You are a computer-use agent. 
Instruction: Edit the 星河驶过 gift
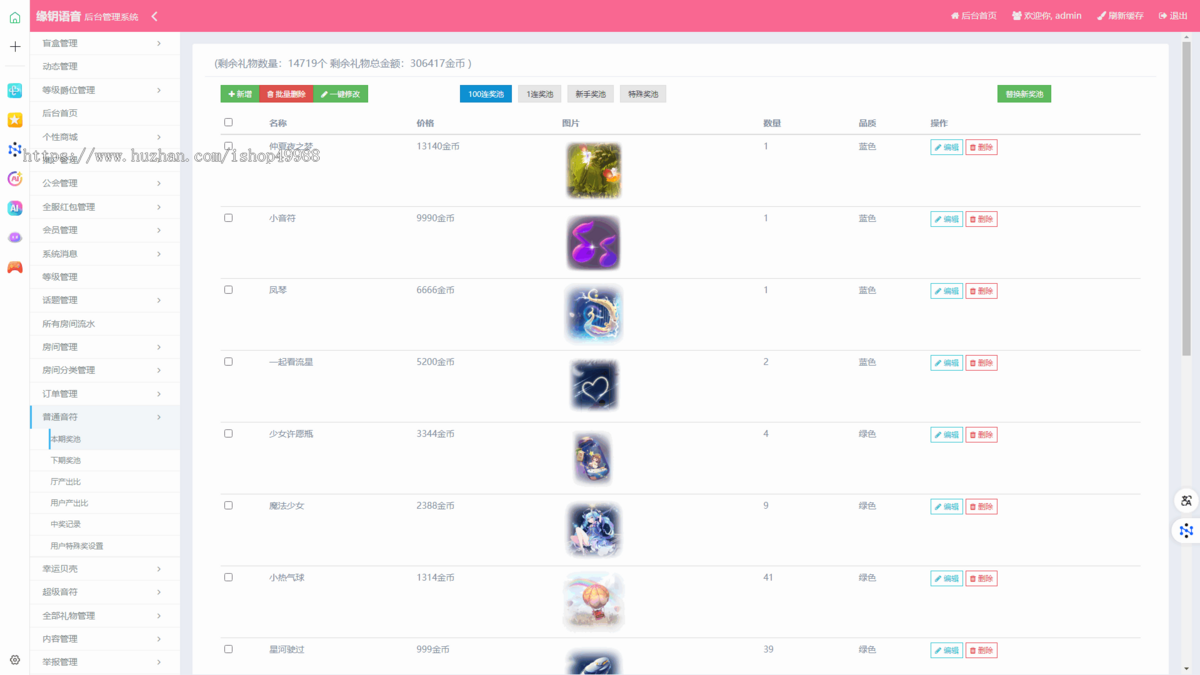click(946, 651)
